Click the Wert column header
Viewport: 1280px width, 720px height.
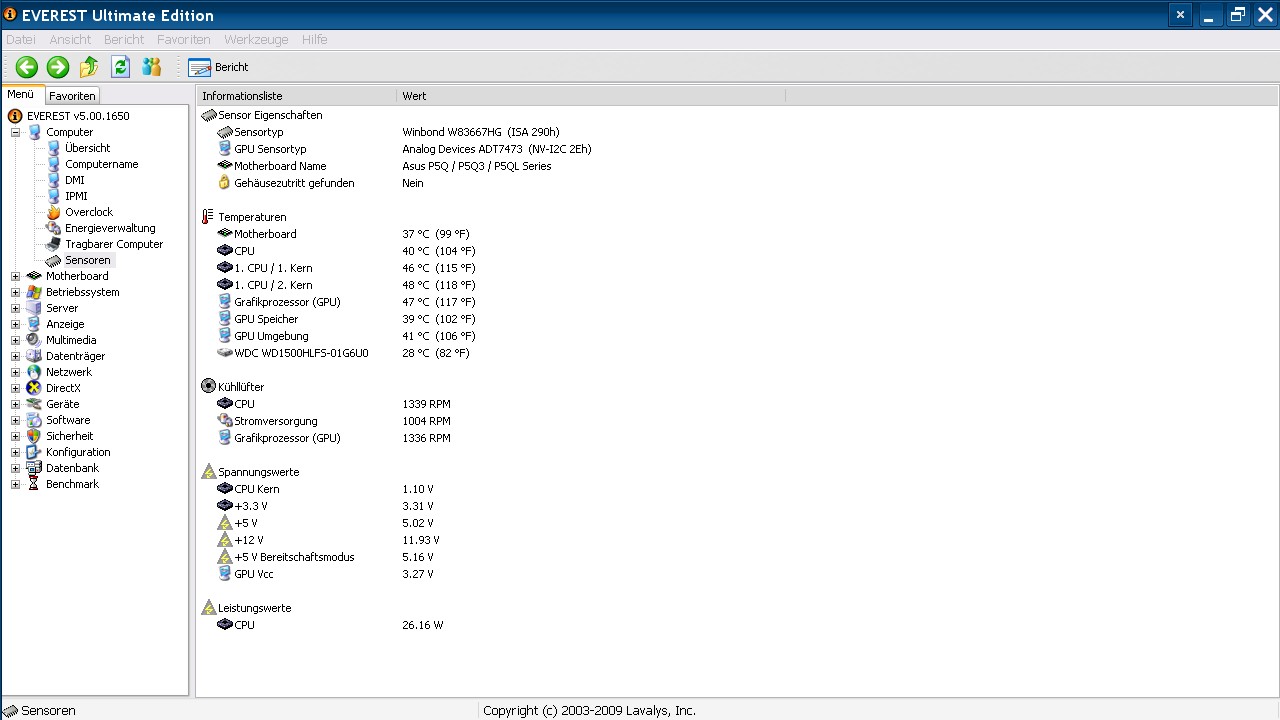tap(590, 96)
